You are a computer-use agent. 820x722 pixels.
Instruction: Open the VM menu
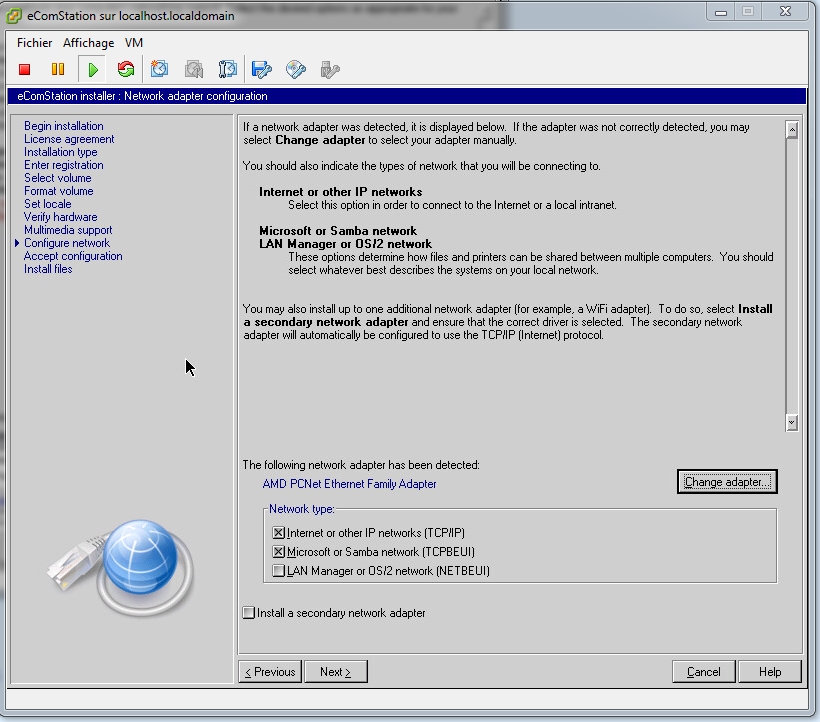(x=134, y=43)
